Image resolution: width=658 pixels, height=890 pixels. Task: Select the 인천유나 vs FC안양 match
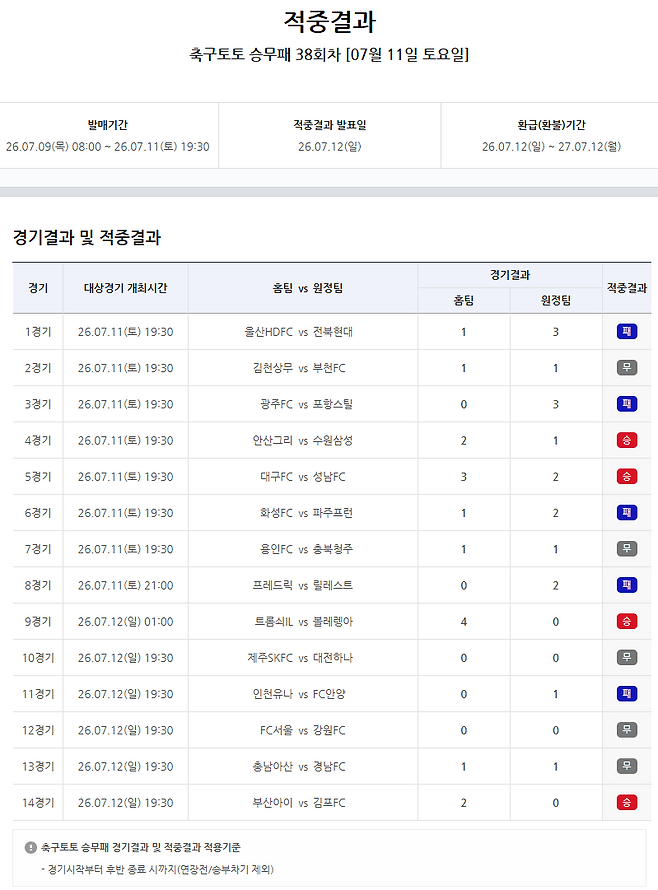point(299,694)
